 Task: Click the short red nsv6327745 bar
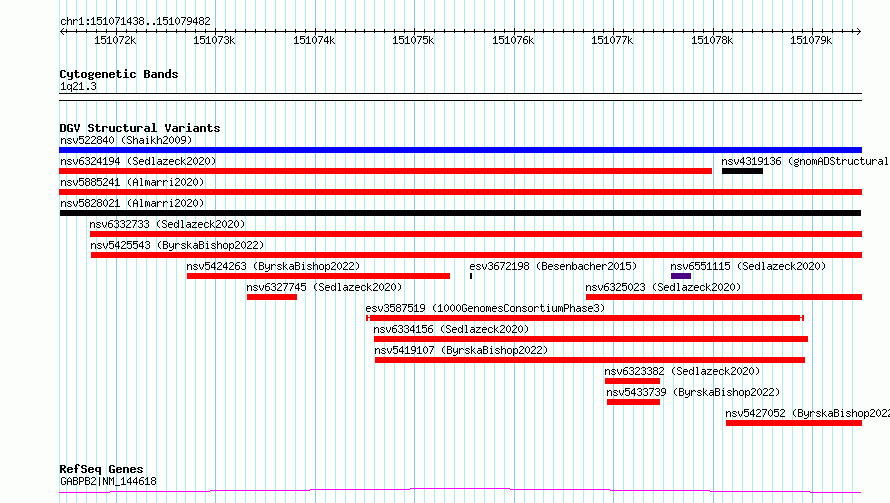coord(272,297)
